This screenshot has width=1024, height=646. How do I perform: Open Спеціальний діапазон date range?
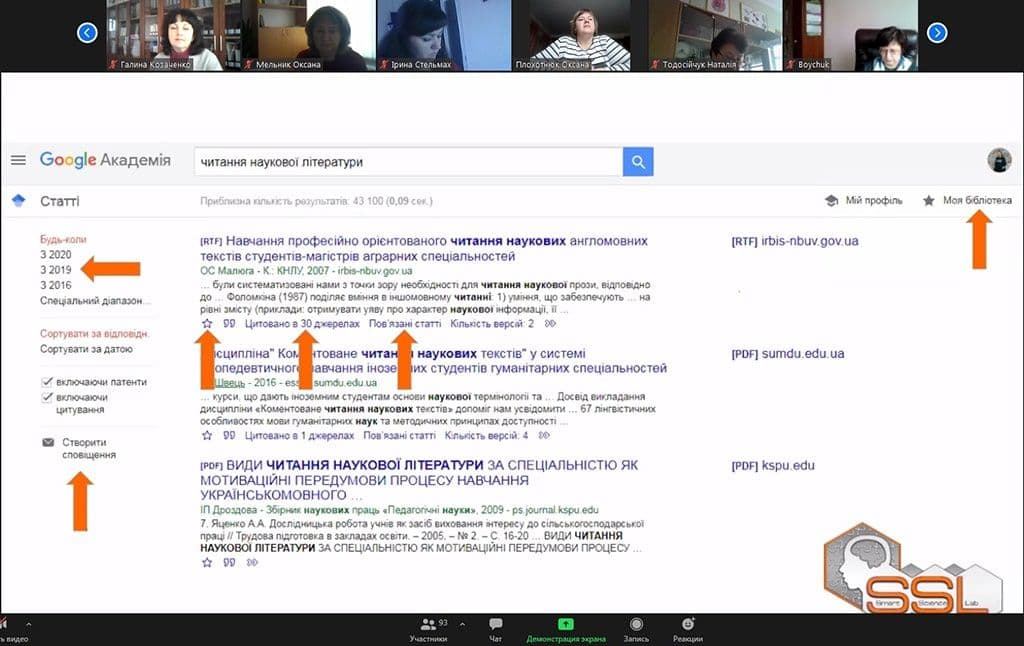(95, 300)
